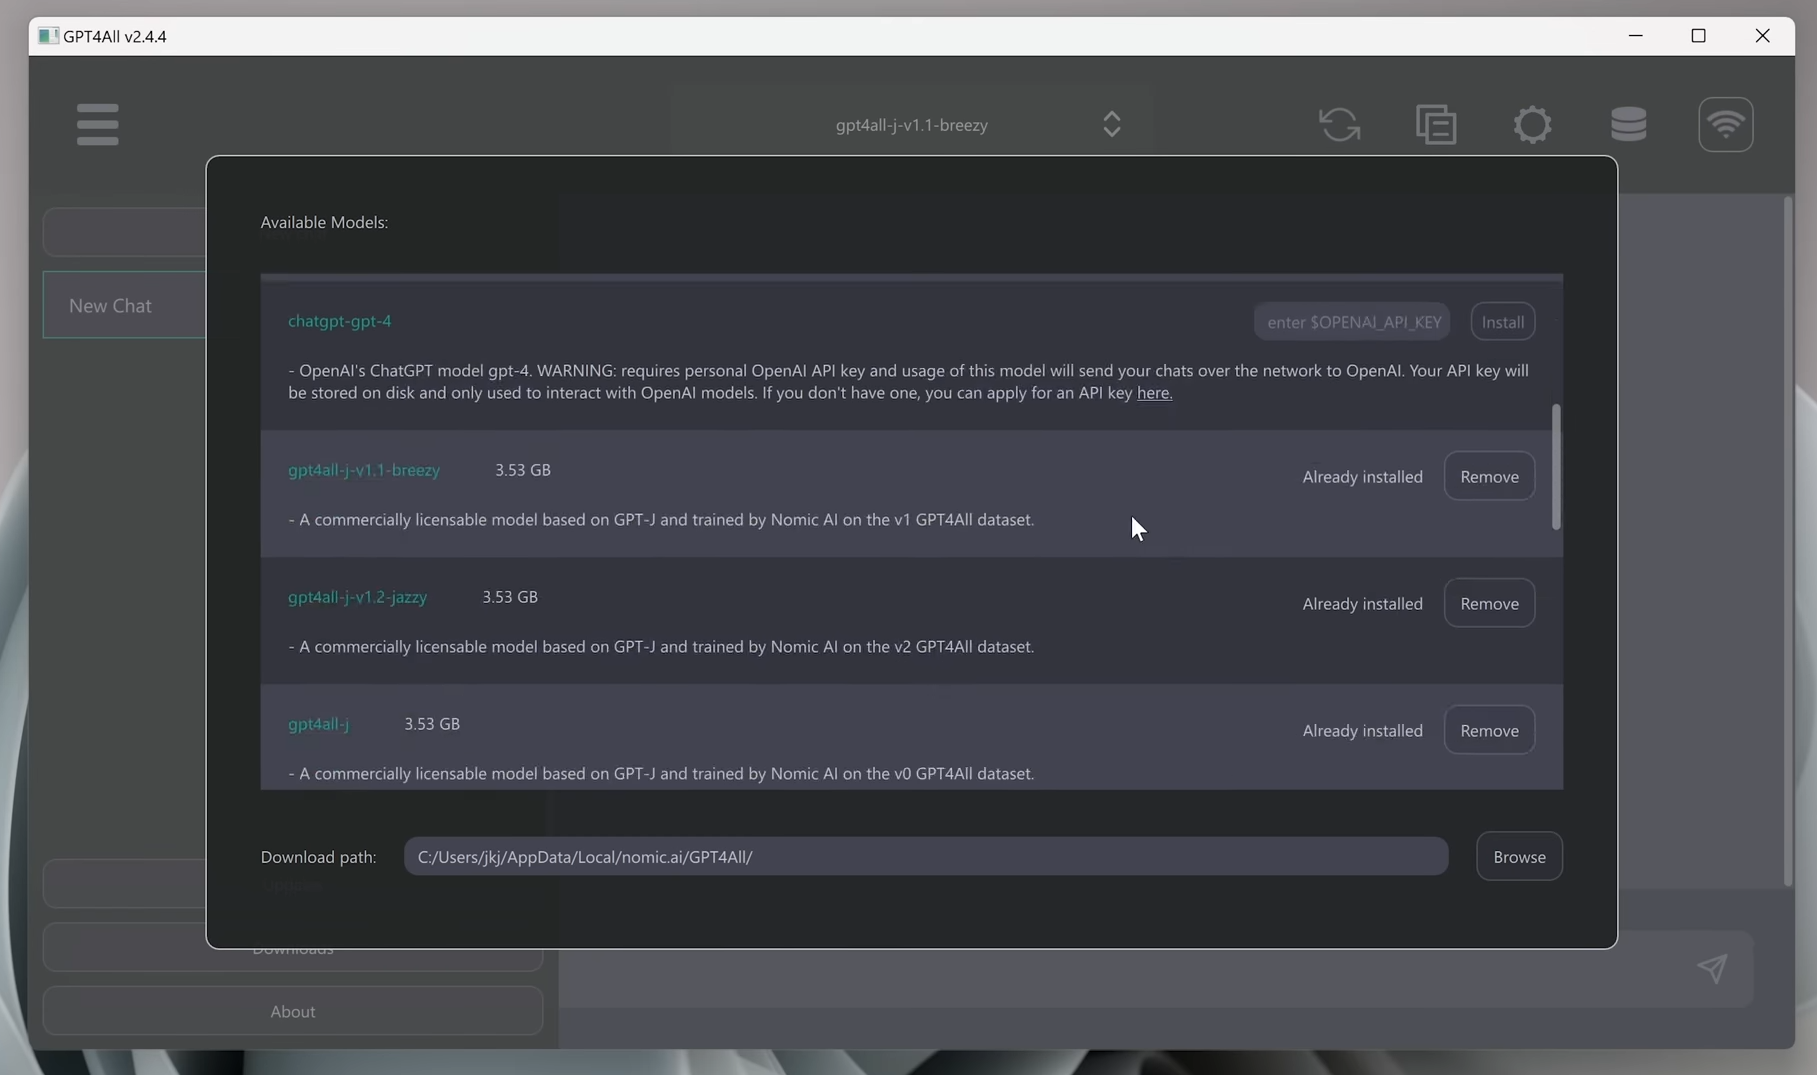Click the 'Download path:' label
The image size is (1817, 1075).
tap(318, 857)
